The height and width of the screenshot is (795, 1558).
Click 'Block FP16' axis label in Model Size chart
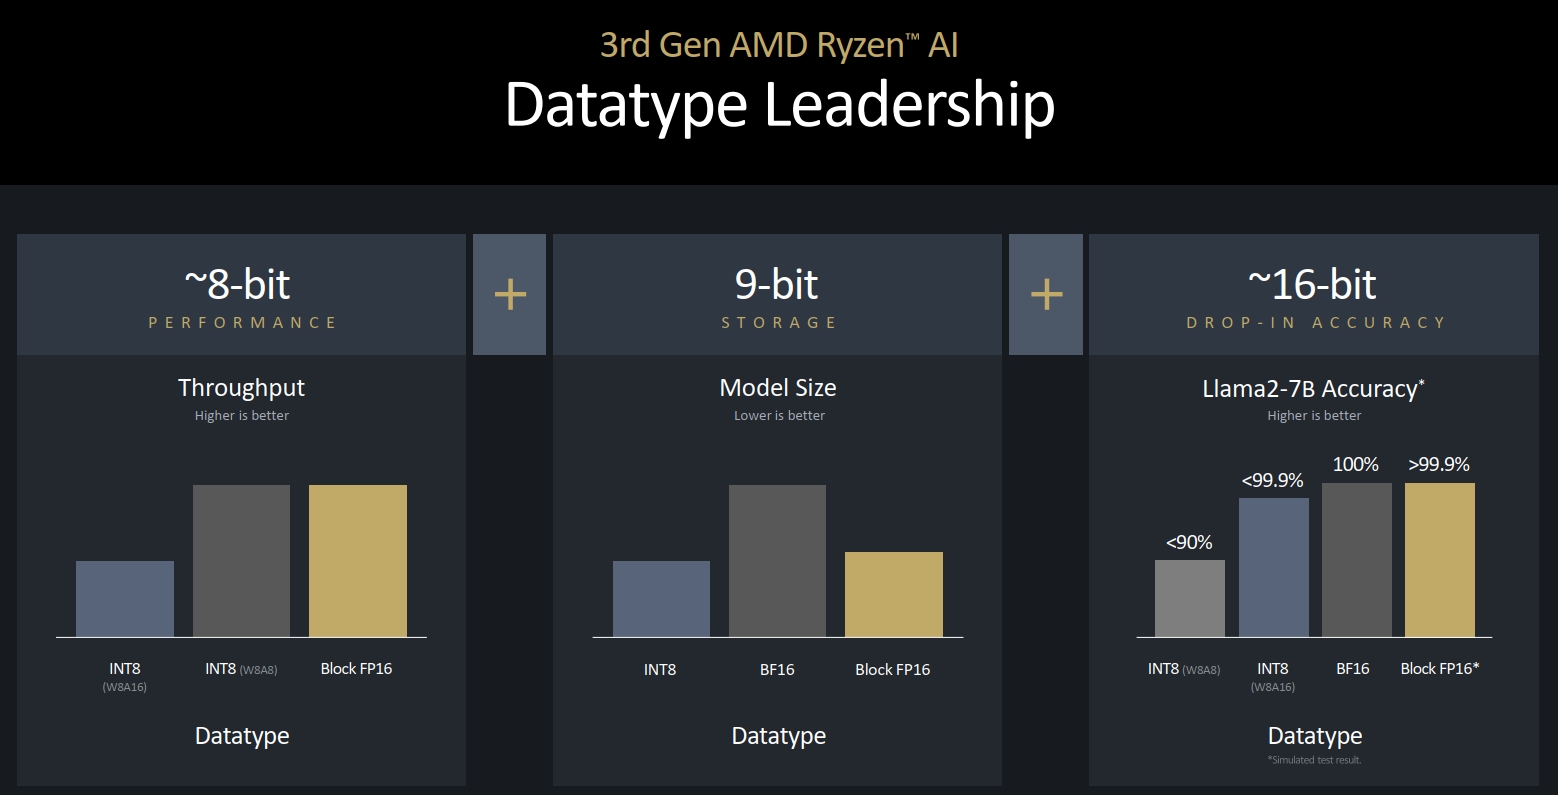893,670
